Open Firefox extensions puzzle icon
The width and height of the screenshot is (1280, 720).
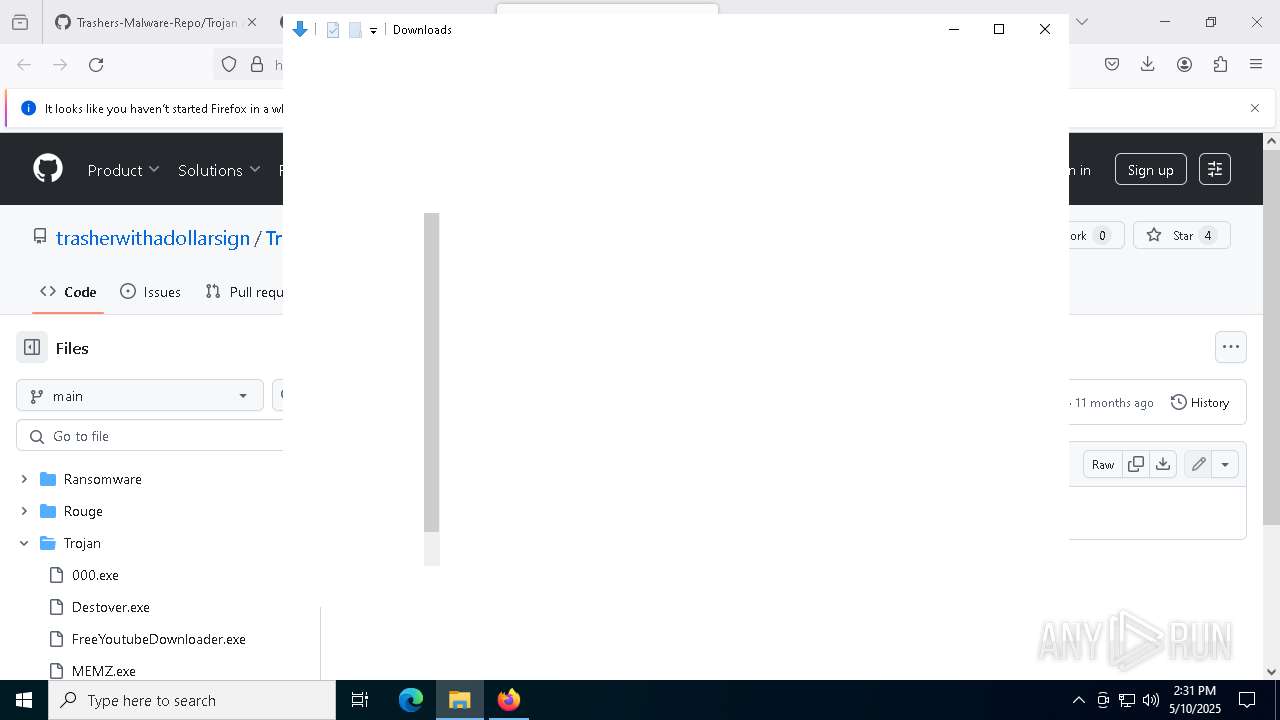coord(1220,64)
